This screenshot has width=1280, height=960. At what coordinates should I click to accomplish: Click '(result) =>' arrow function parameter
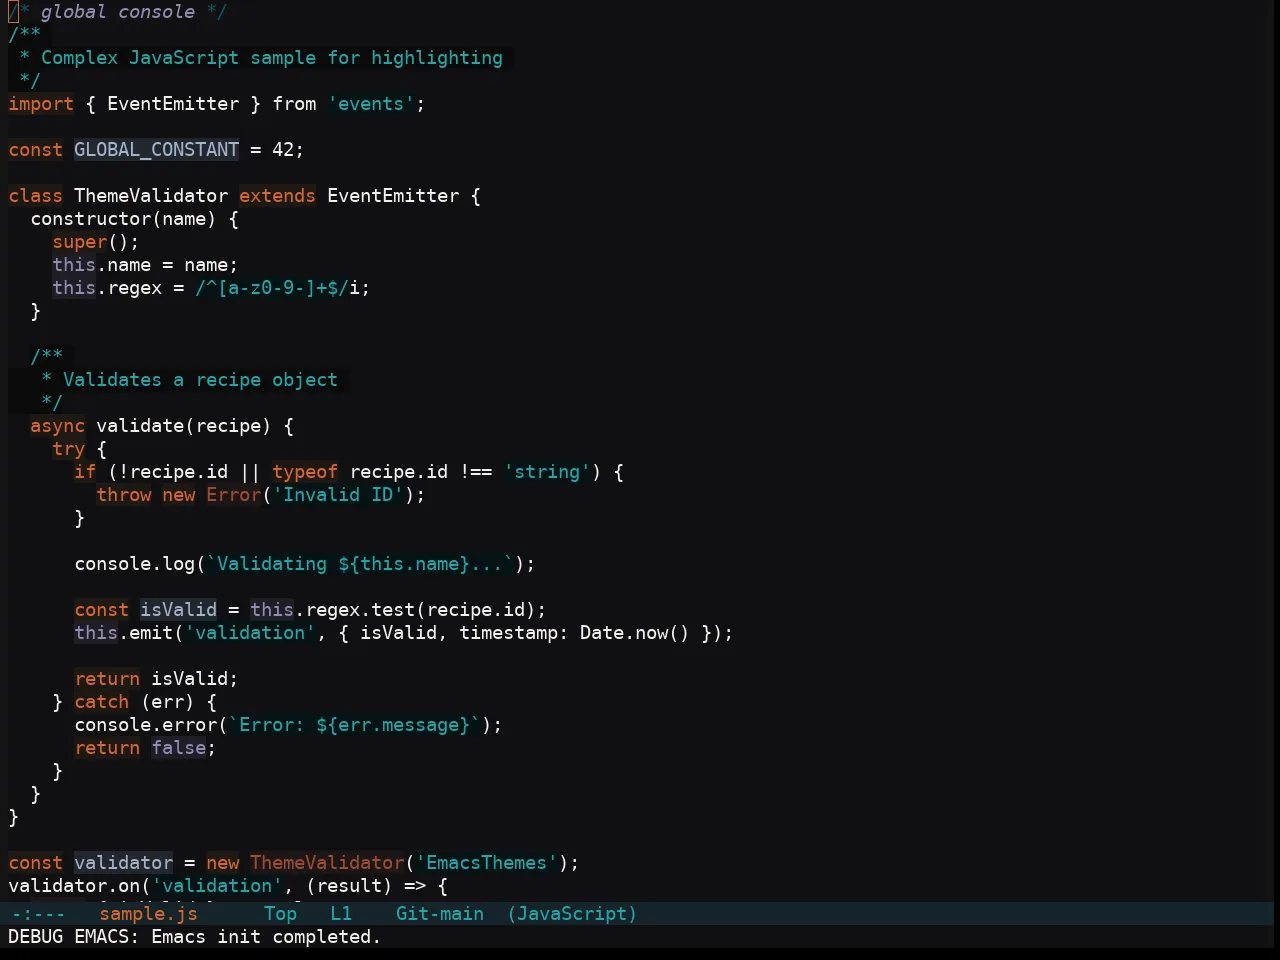pyautogui.click(x=366, y=886)
